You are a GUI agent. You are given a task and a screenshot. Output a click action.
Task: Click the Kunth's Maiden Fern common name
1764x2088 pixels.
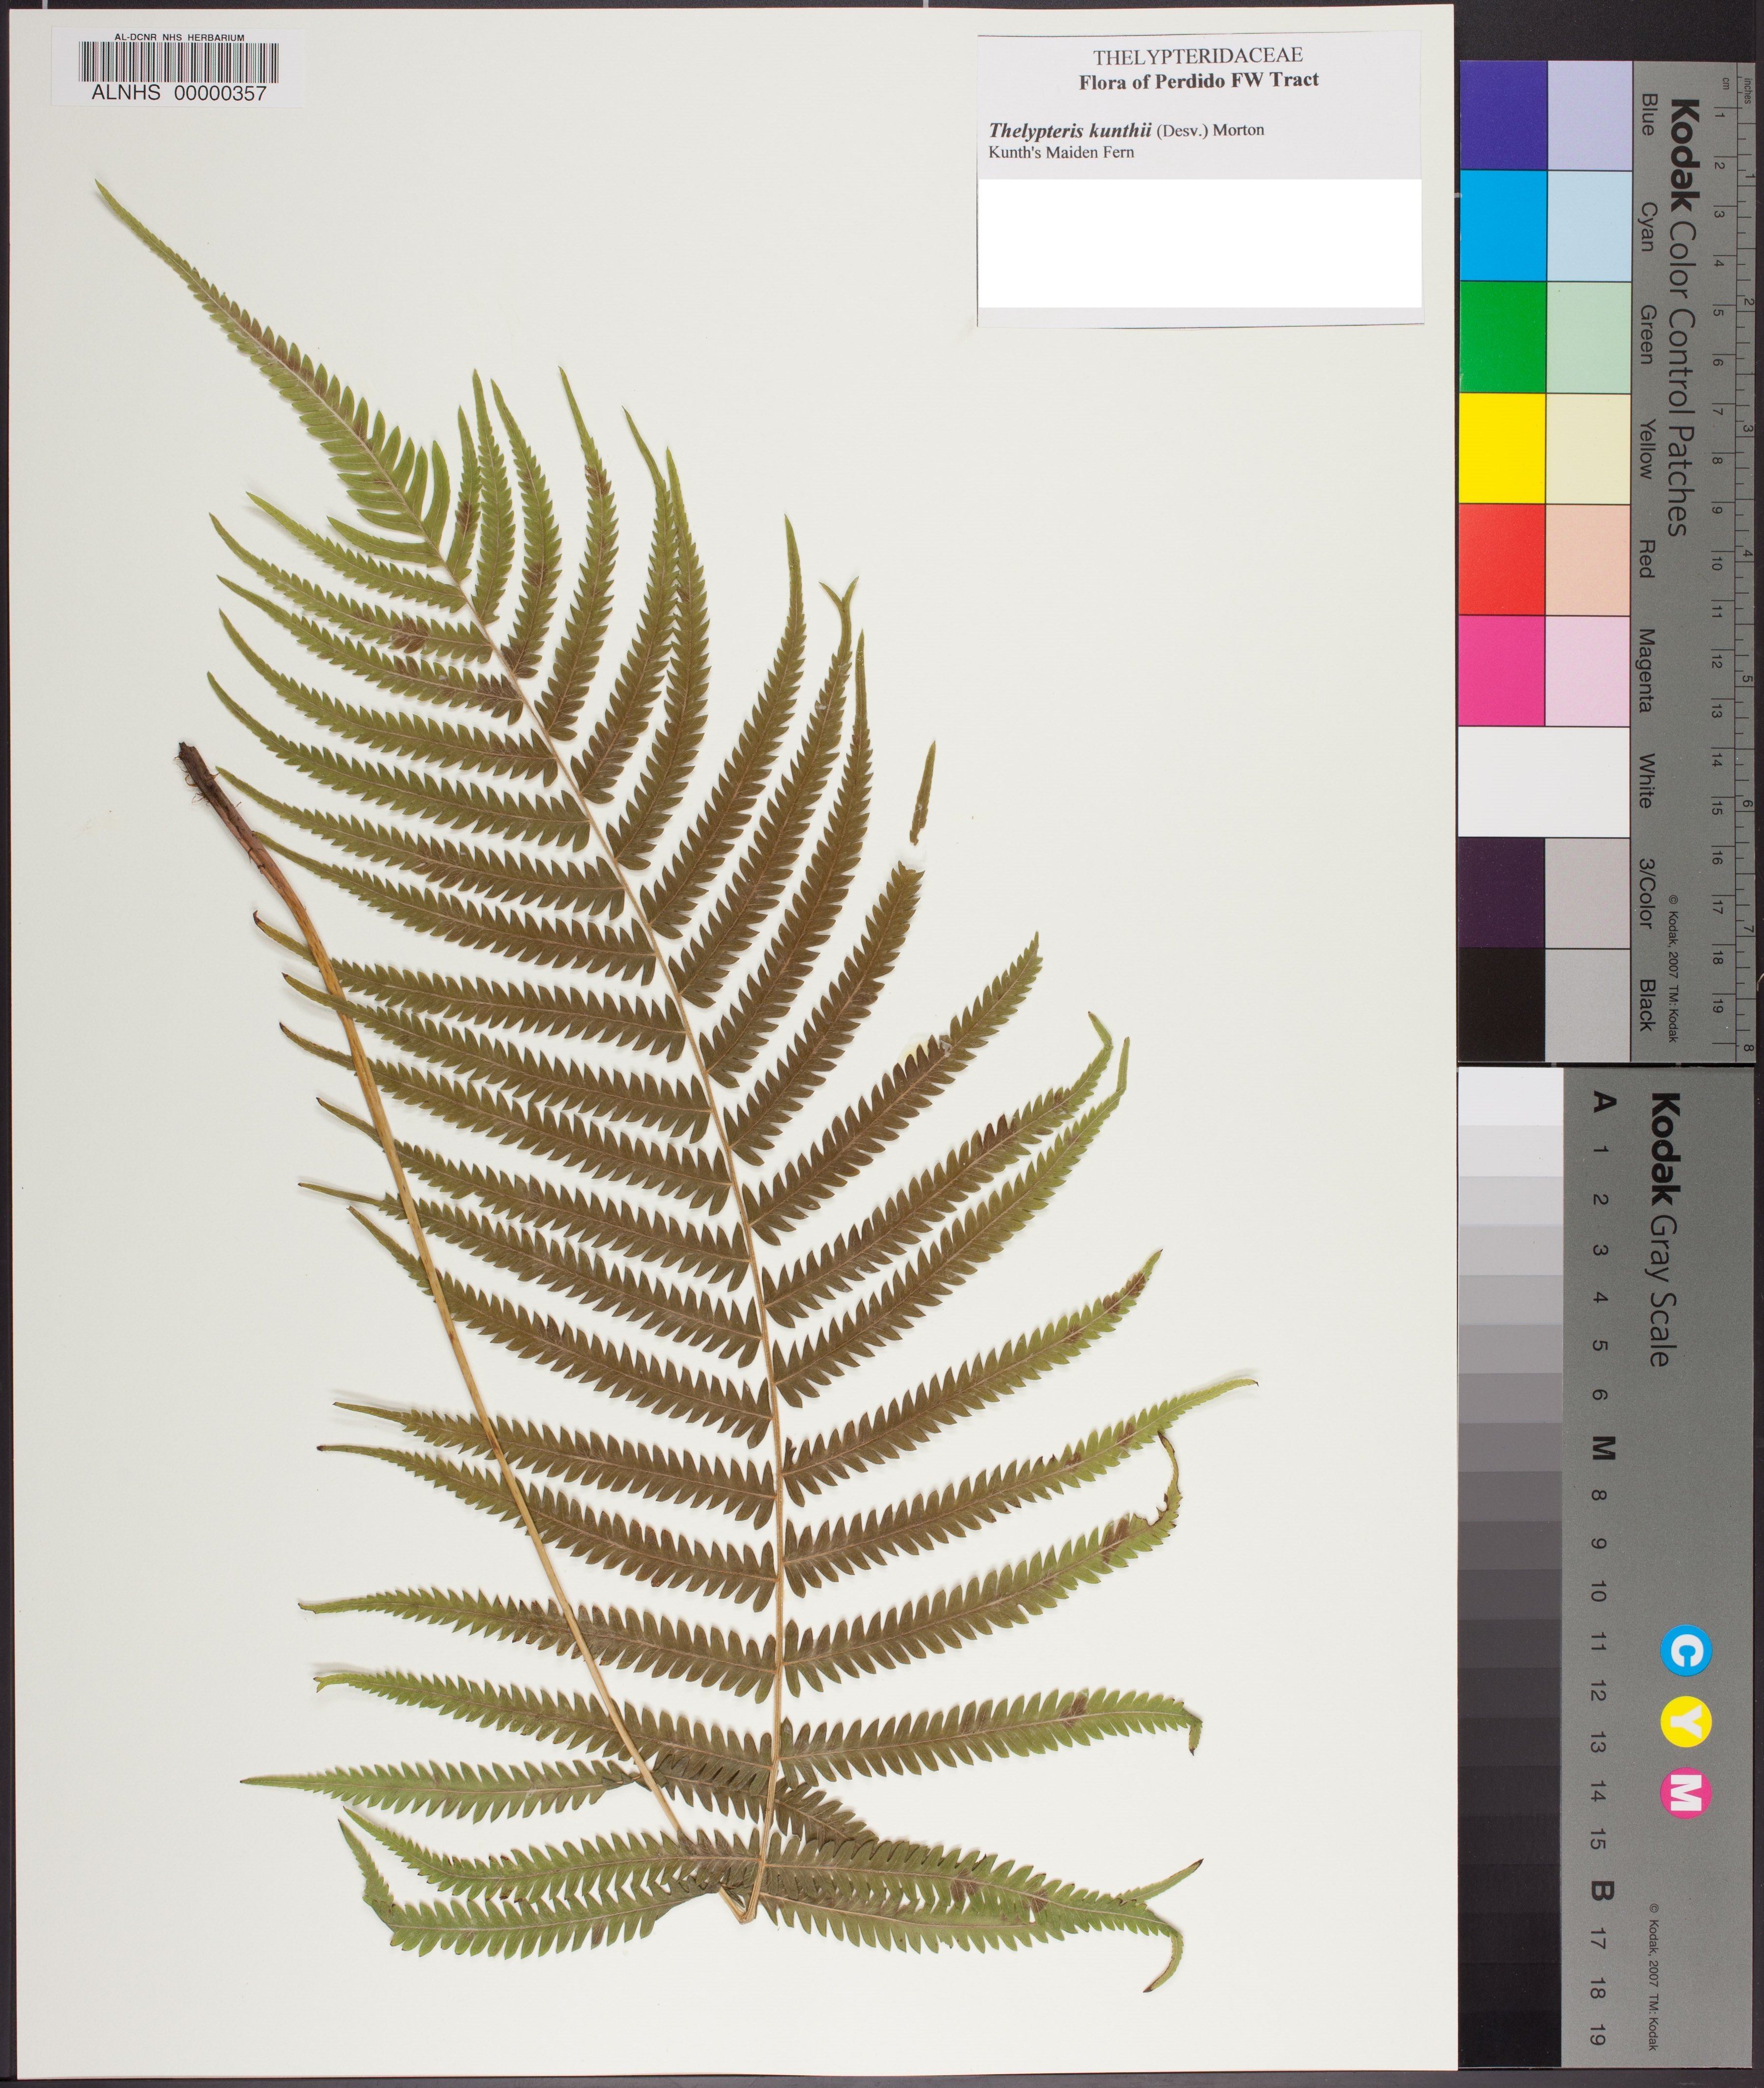[1061, 152]
